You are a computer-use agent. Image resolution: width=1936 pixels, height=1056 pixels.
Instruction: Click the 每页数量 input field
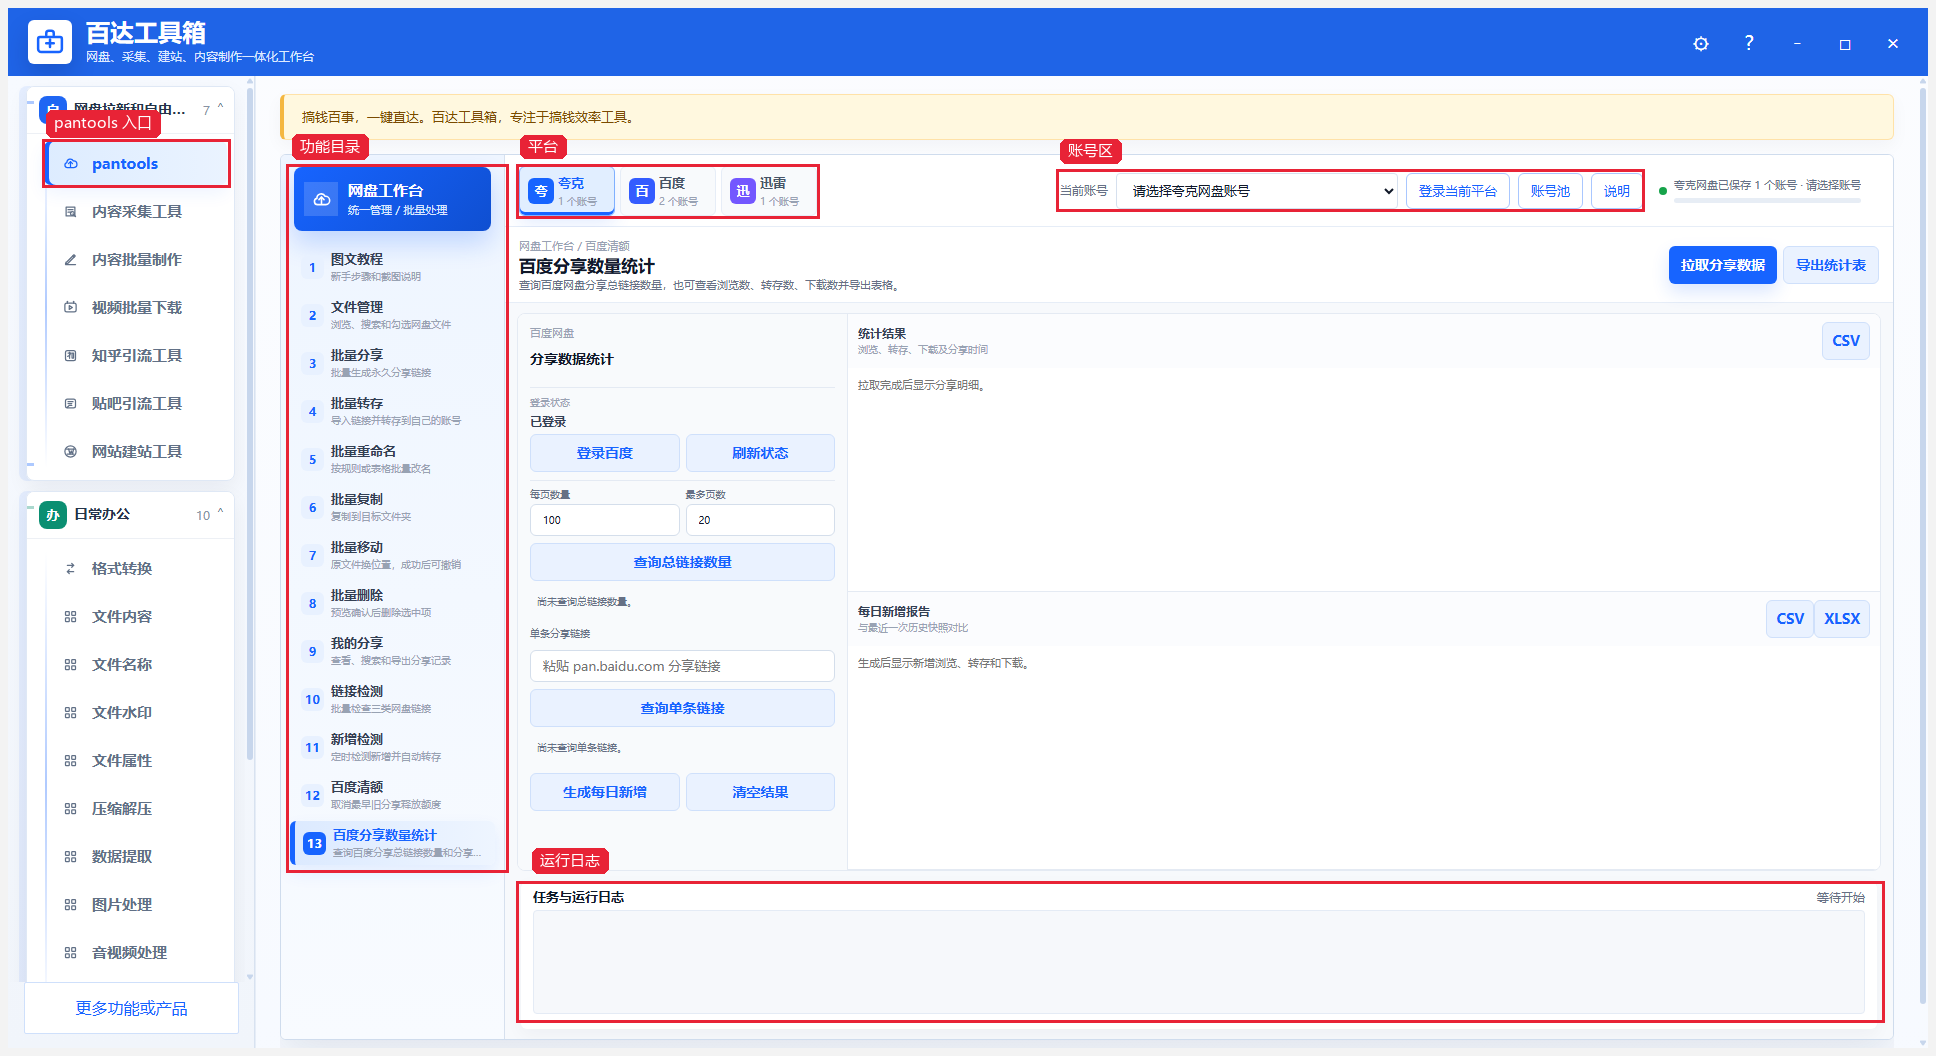604,520
